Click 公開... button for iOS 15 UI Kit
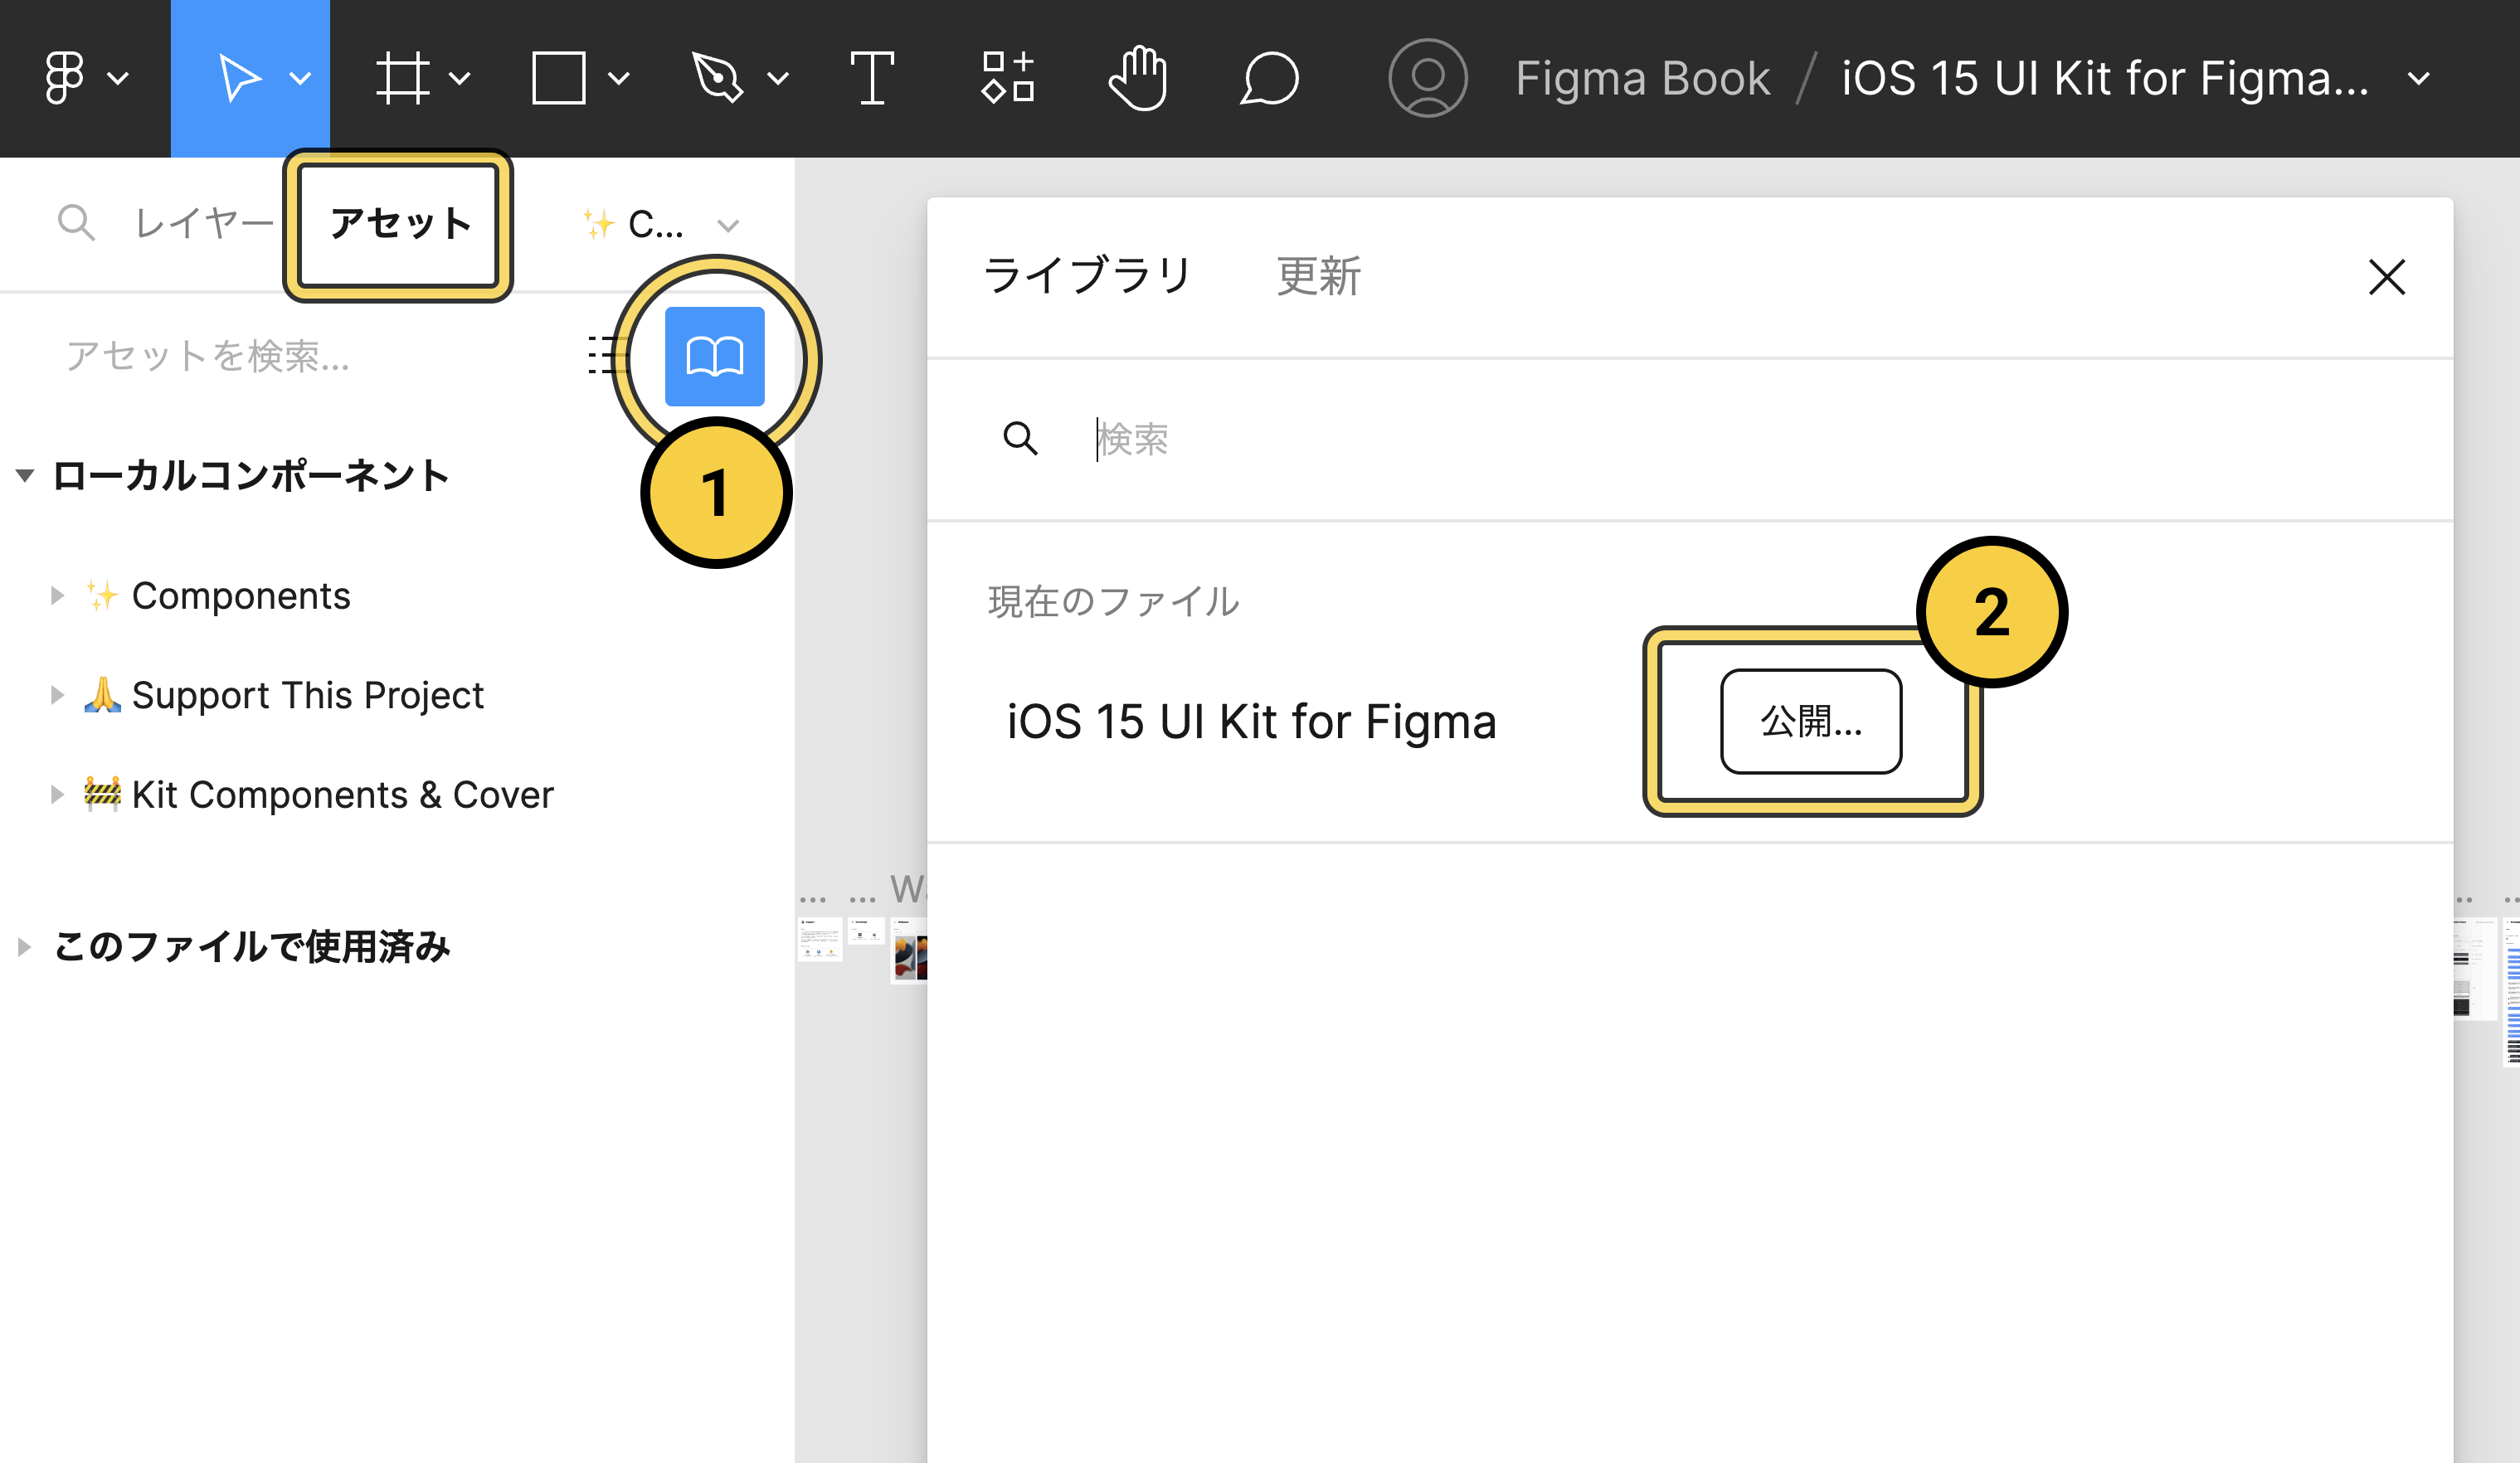 pyautogui.click(x=1807, y=721)
